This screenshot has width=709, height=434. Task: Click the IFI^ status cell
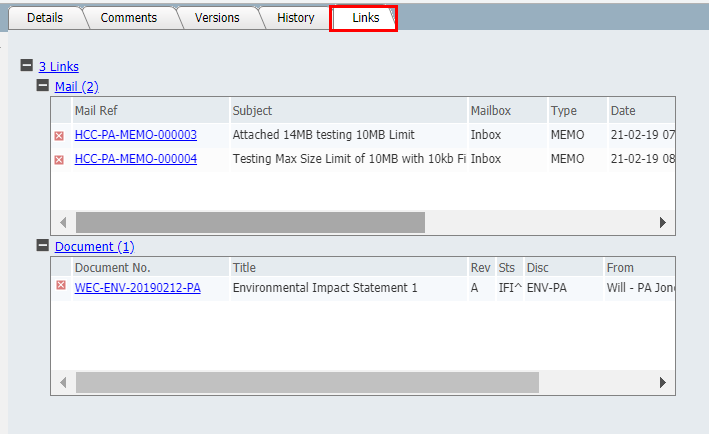[x=510, y=288]
